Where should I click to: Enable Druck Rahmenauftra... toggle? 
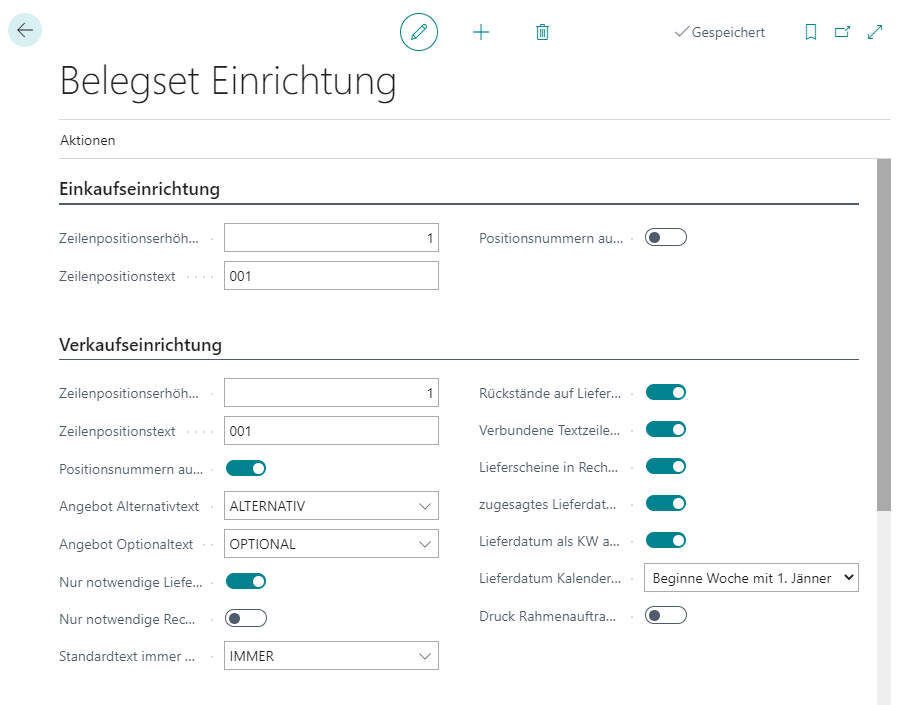tap(665, 615)
